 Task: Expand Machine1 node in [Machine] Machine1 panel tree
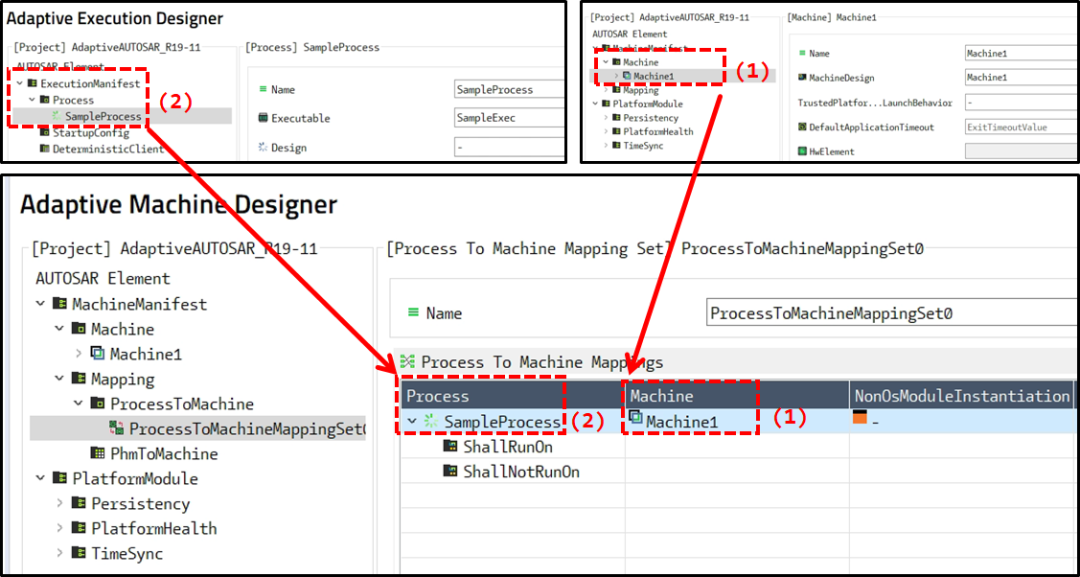point(616,76)
